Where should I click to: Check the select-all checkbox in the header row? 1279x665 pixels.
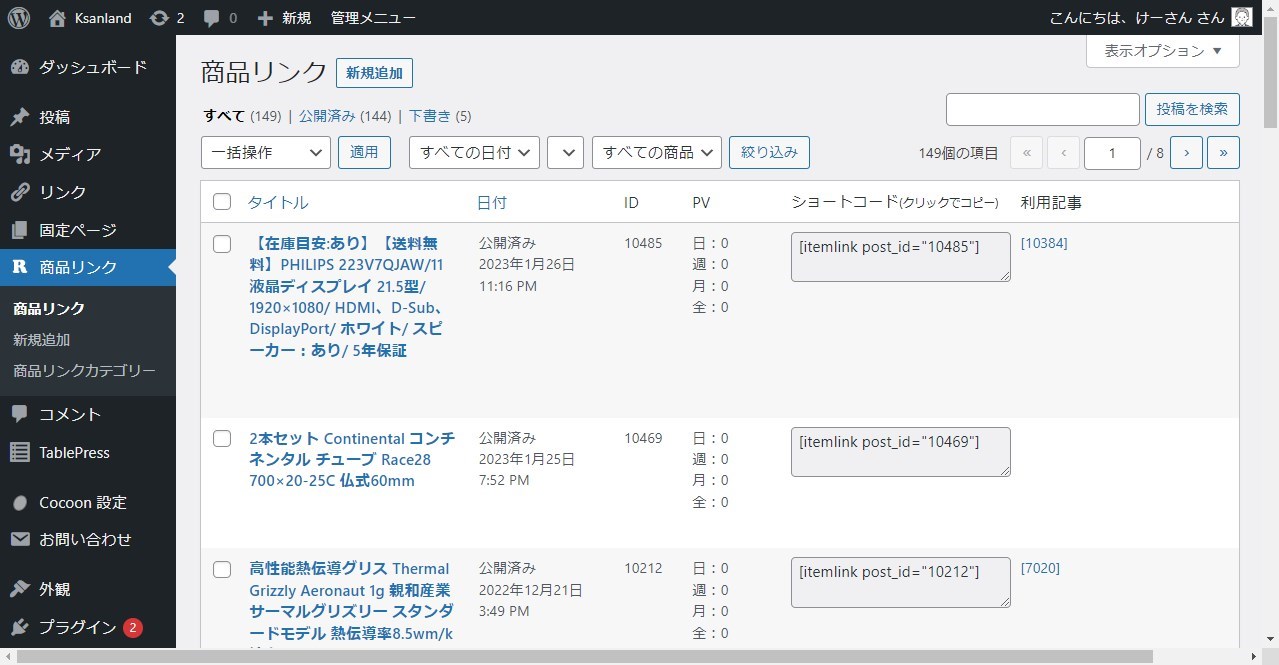tap(222, 201)
